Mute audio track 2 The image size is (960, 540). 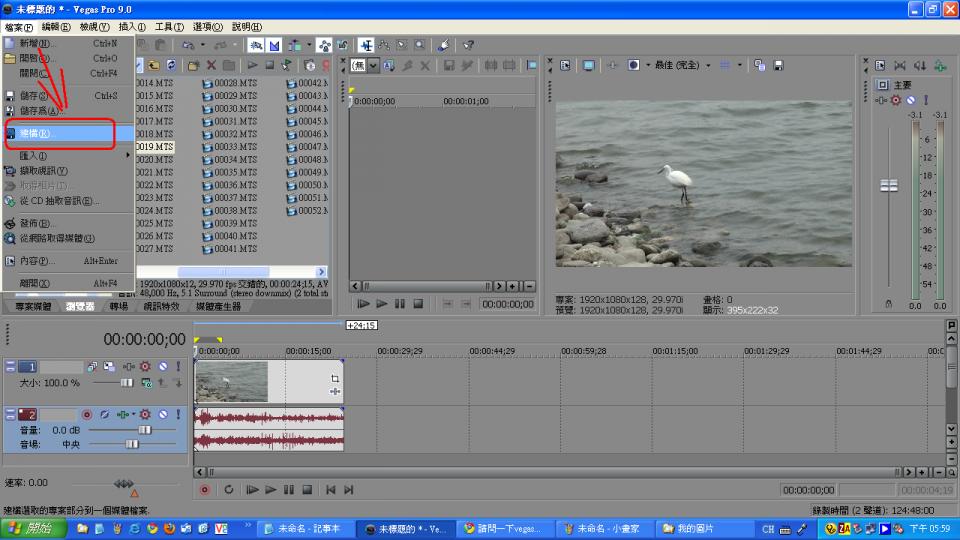tap(162, 414)
